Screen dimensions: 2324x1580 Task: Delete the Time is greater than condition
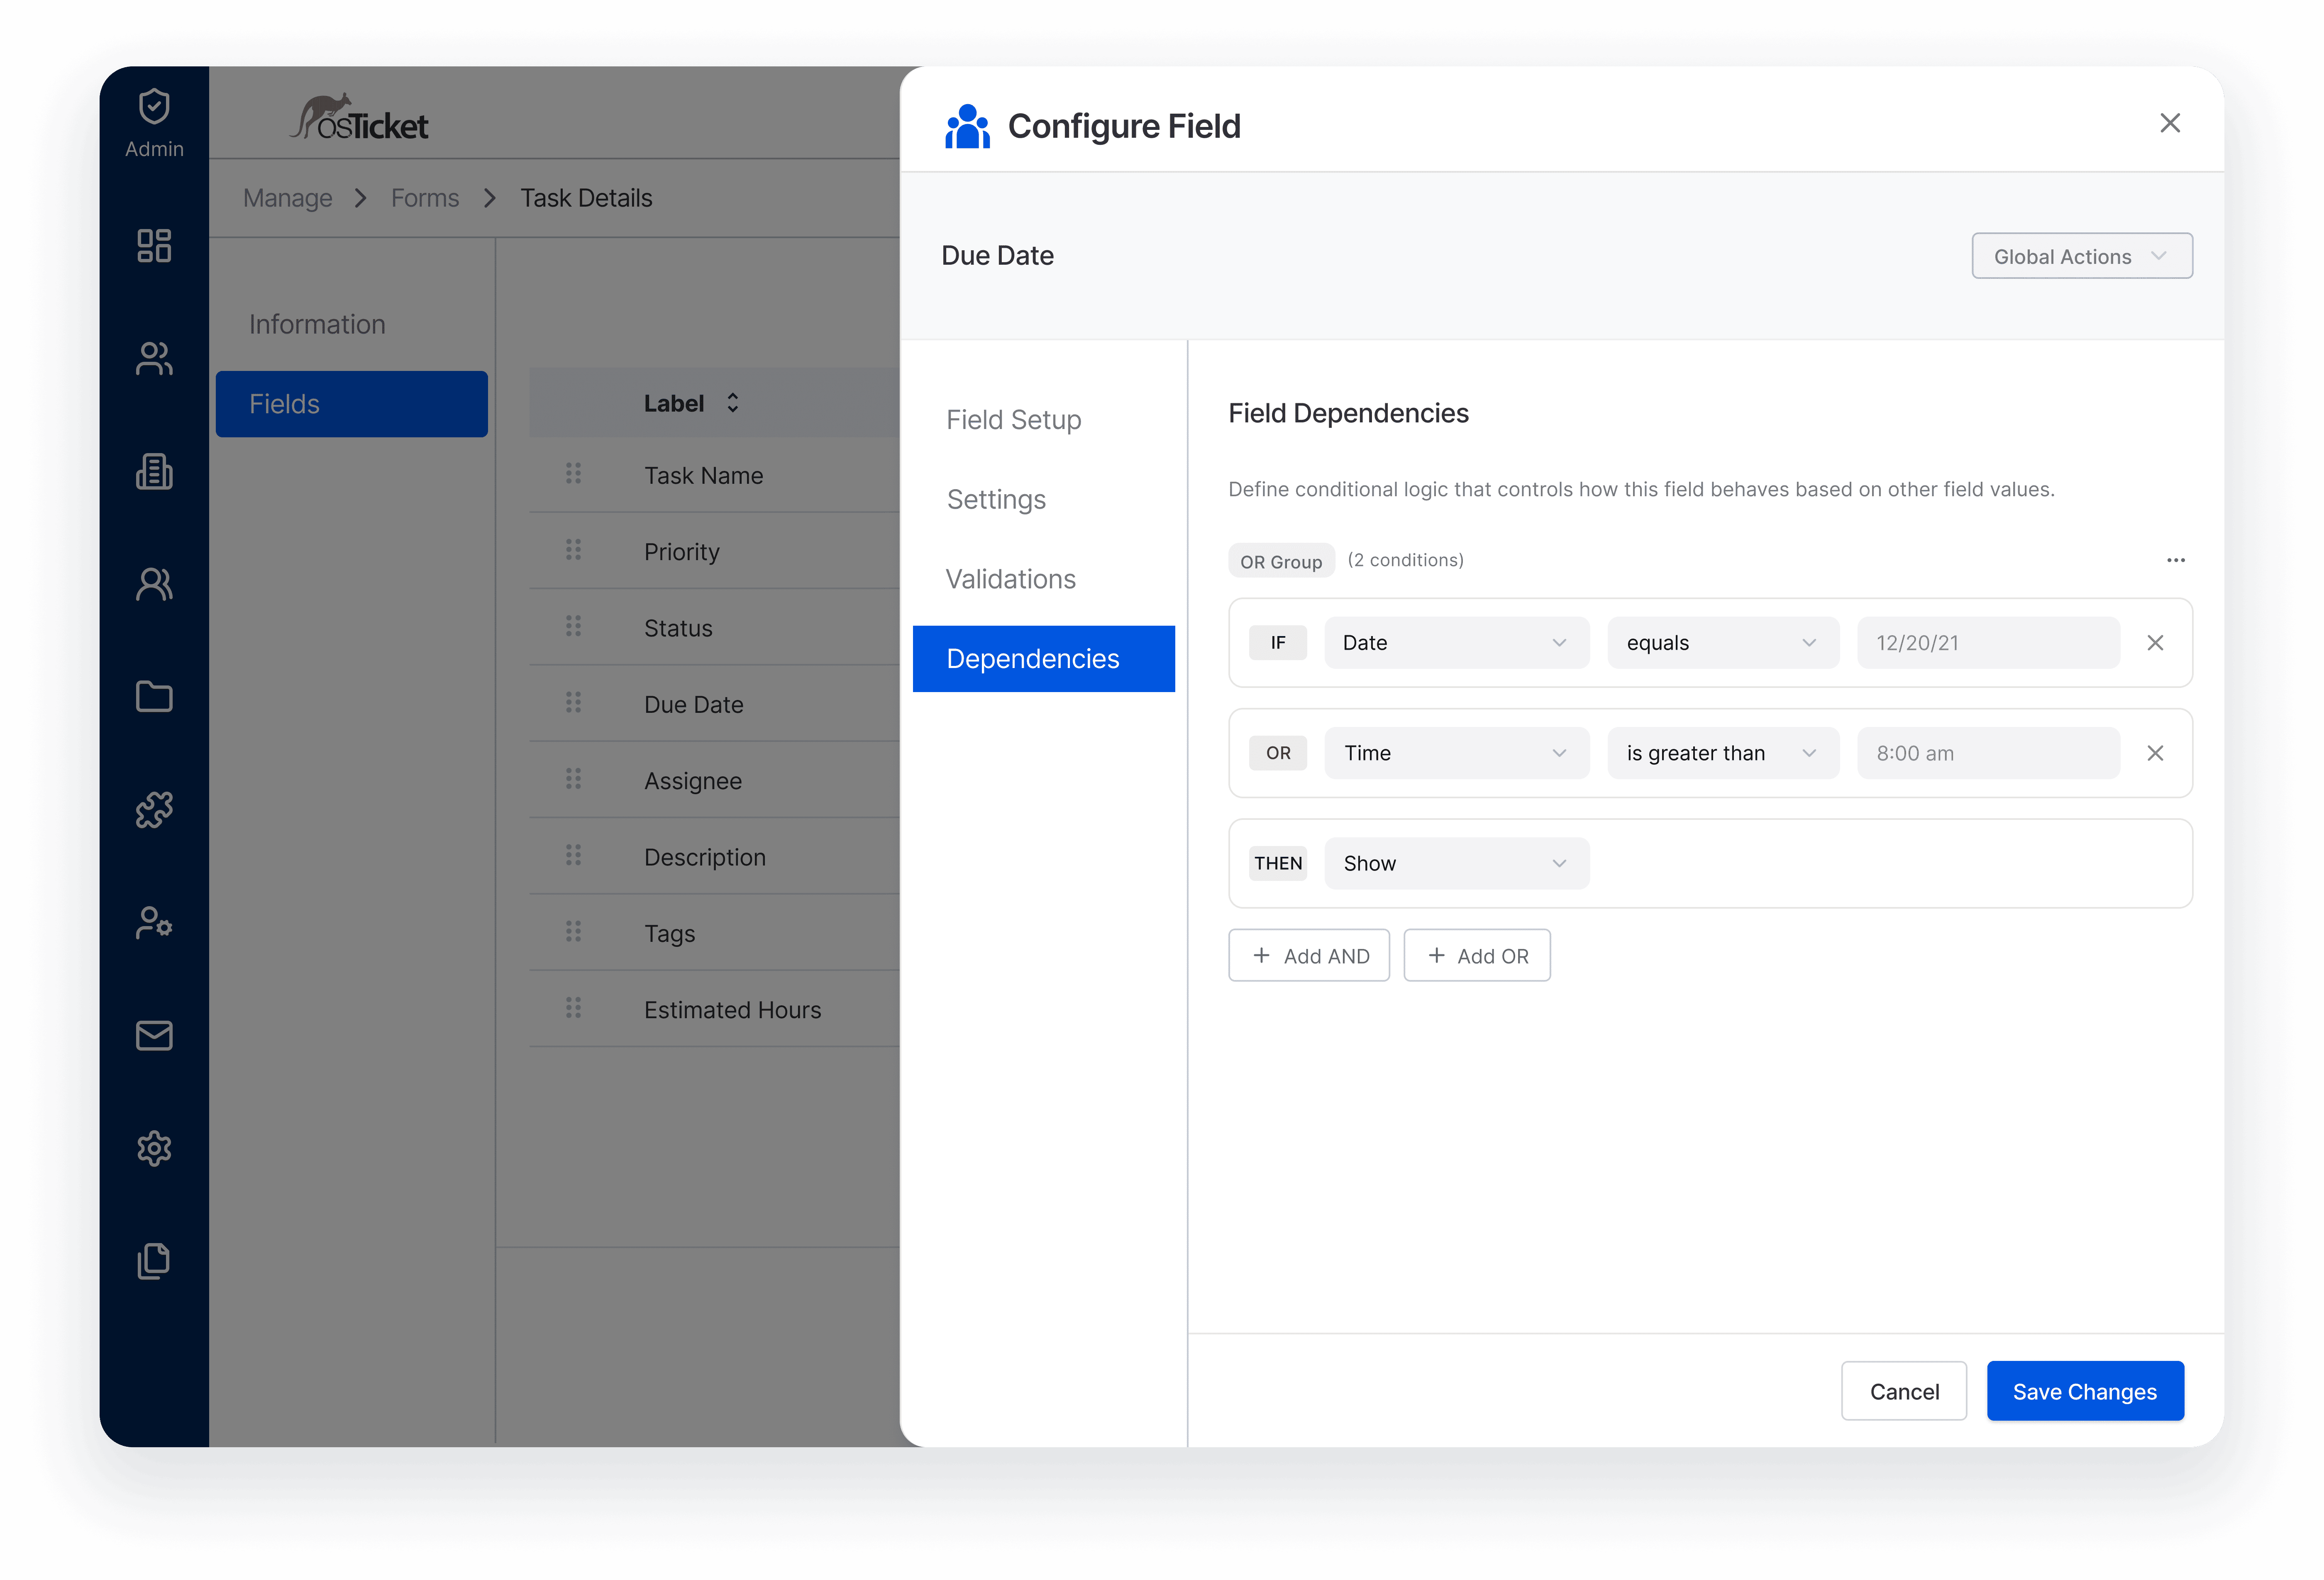[2155, 753]
